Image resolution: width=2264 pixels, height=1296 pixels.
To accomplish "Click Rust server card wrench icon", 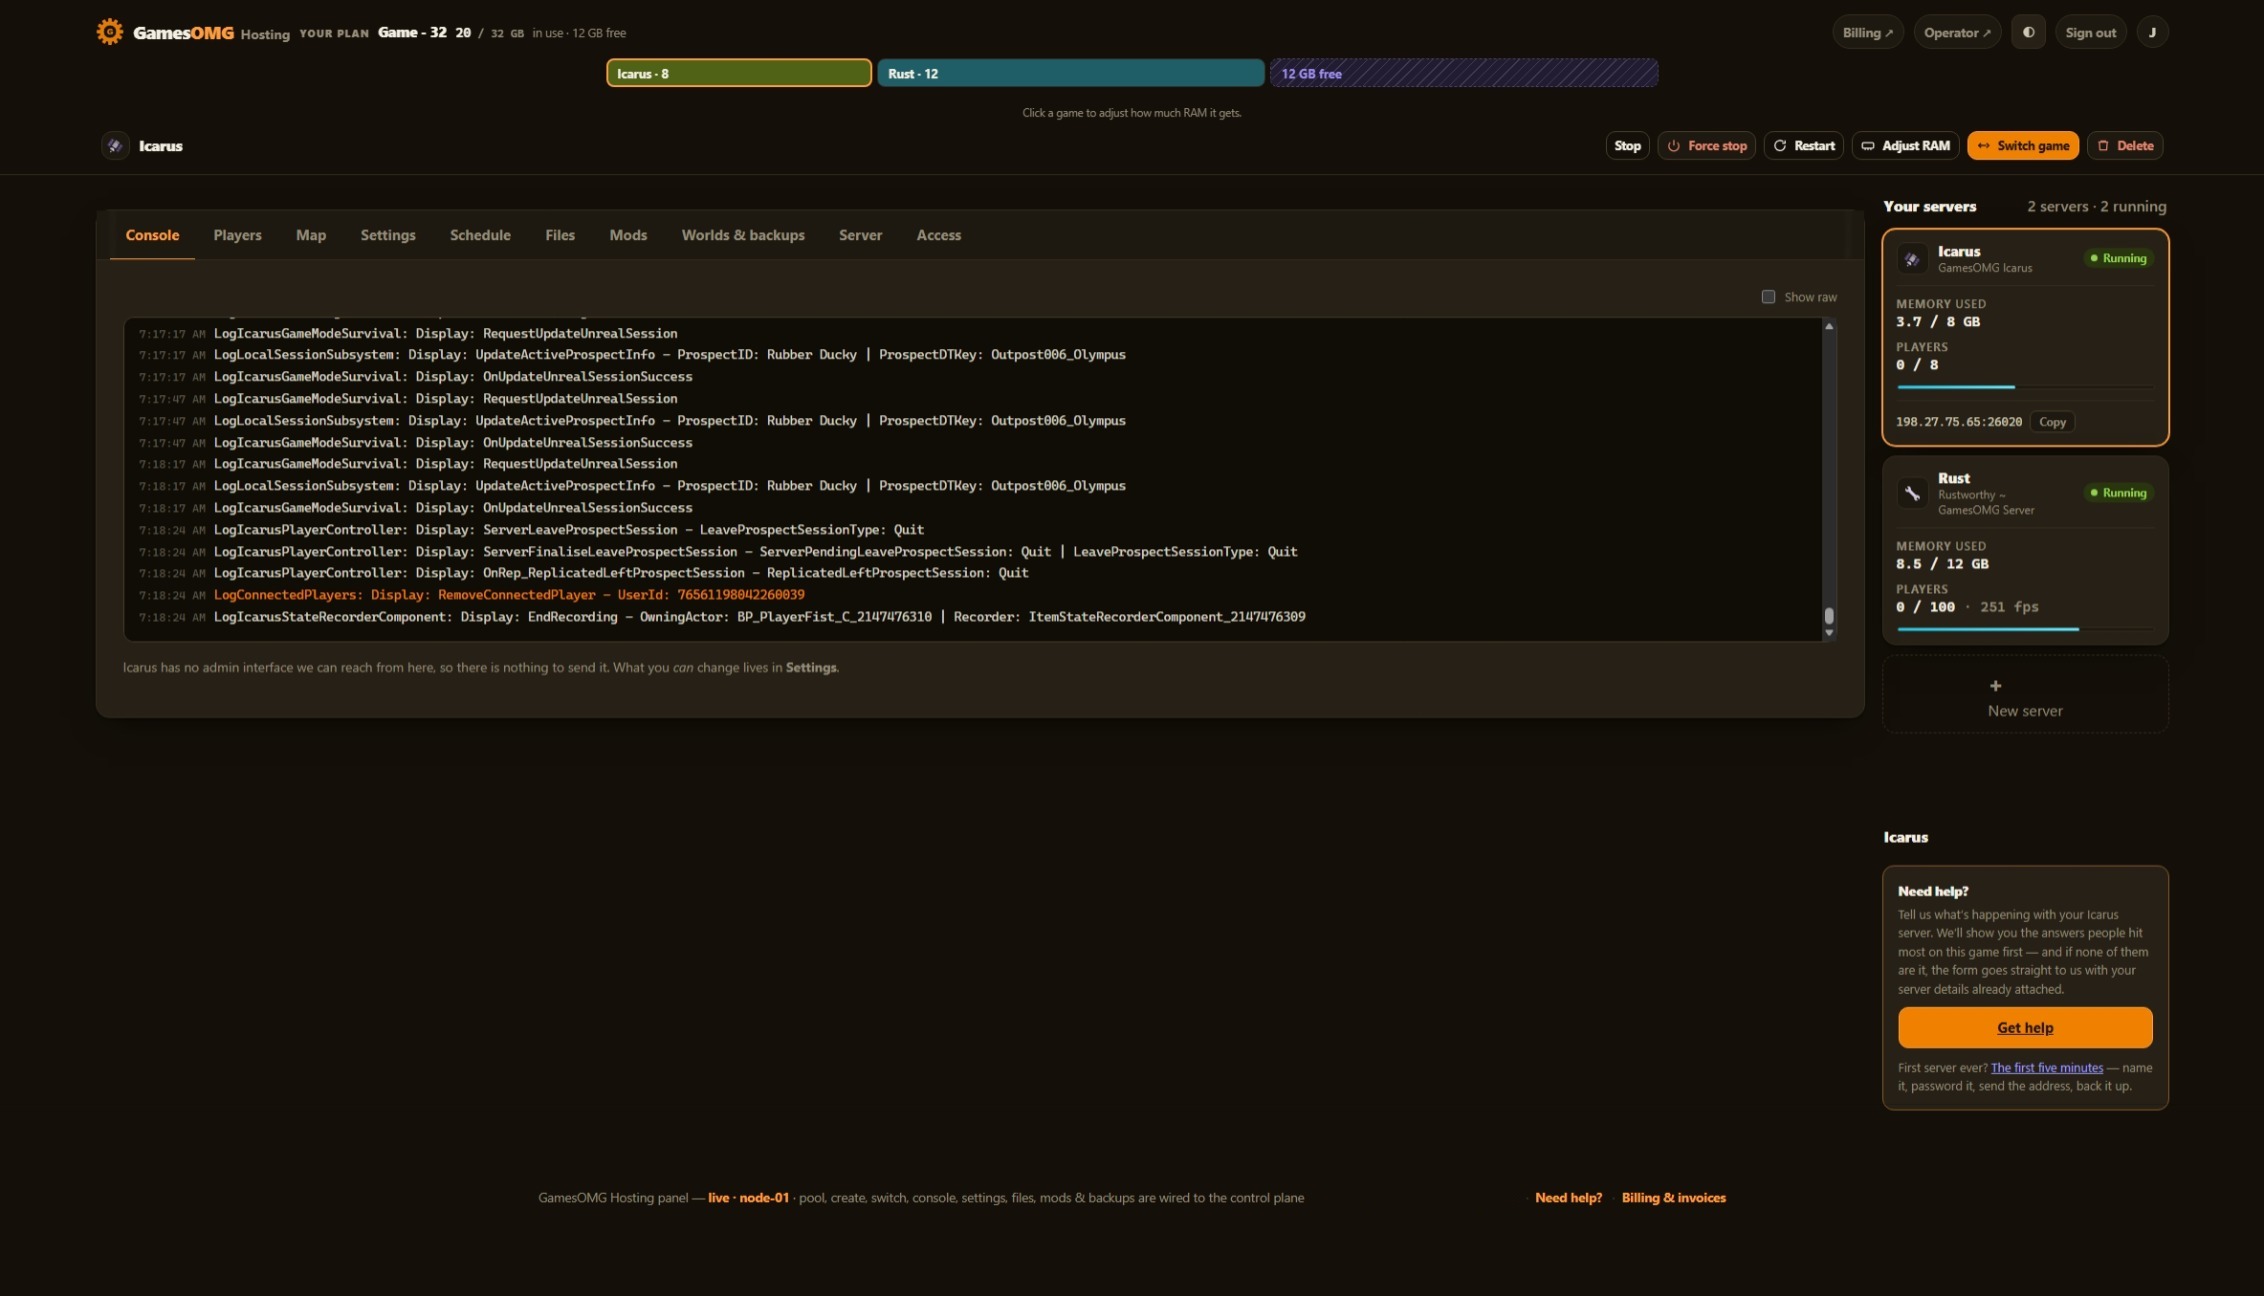I will click(1912, 493).
